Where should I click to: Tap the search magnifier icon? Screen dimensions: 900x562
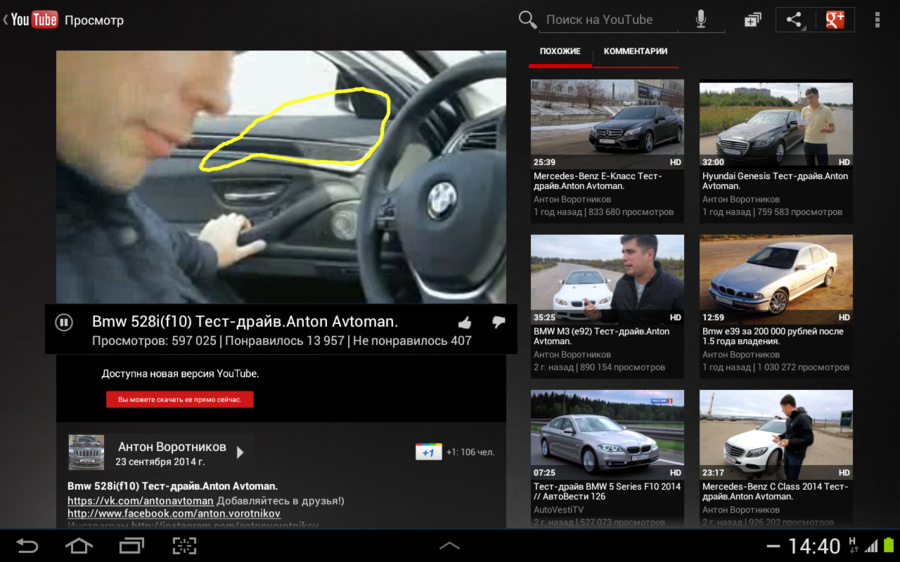[x=527, y=20]
